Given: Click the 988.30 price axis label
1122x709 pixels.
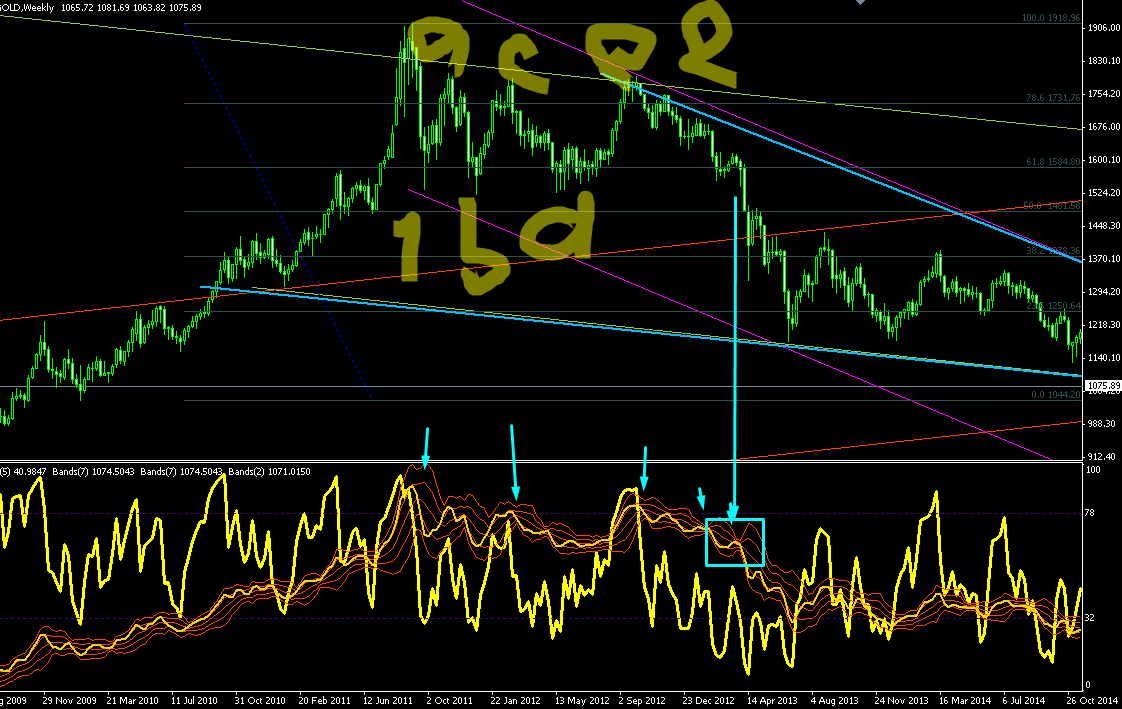Looking at the screenshot, I should 1103,424.
